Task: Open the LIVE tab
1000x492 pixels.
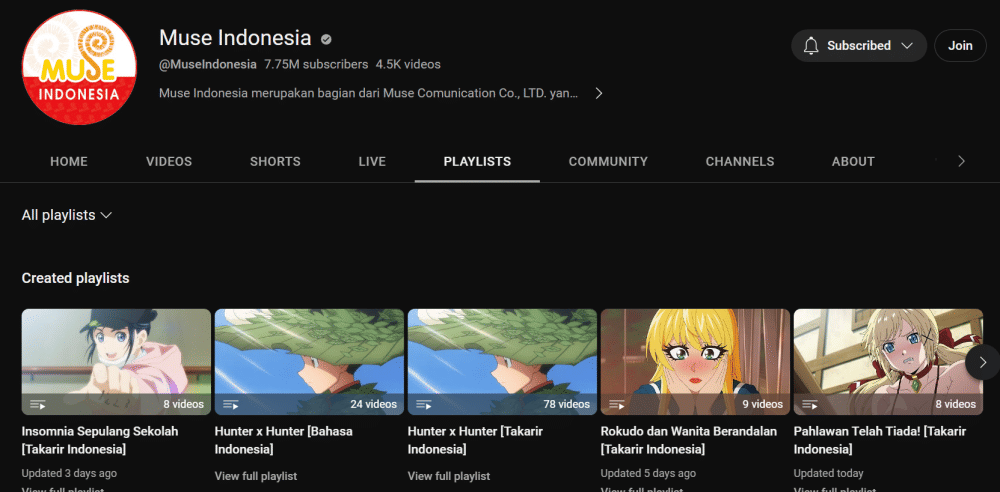Action: tap(372, 161)
